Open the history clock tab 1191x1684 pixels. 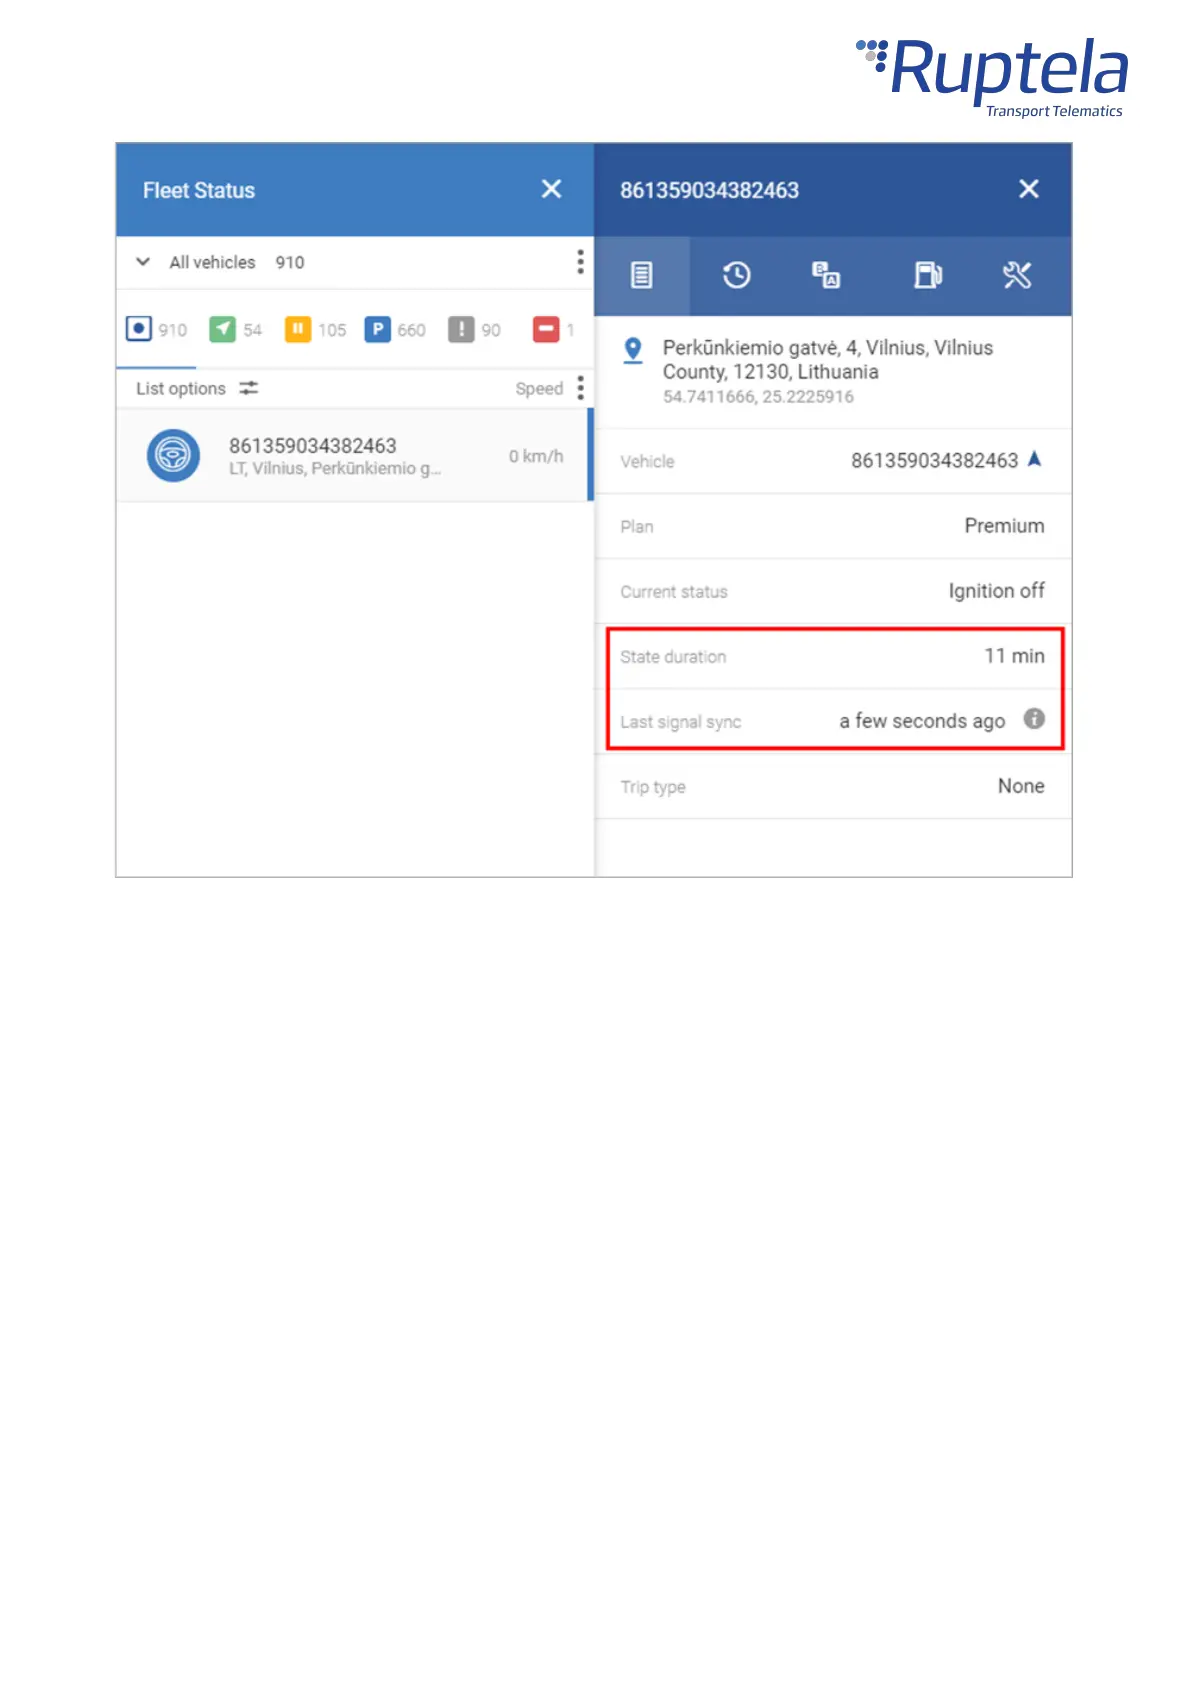(x=736, y=275)
